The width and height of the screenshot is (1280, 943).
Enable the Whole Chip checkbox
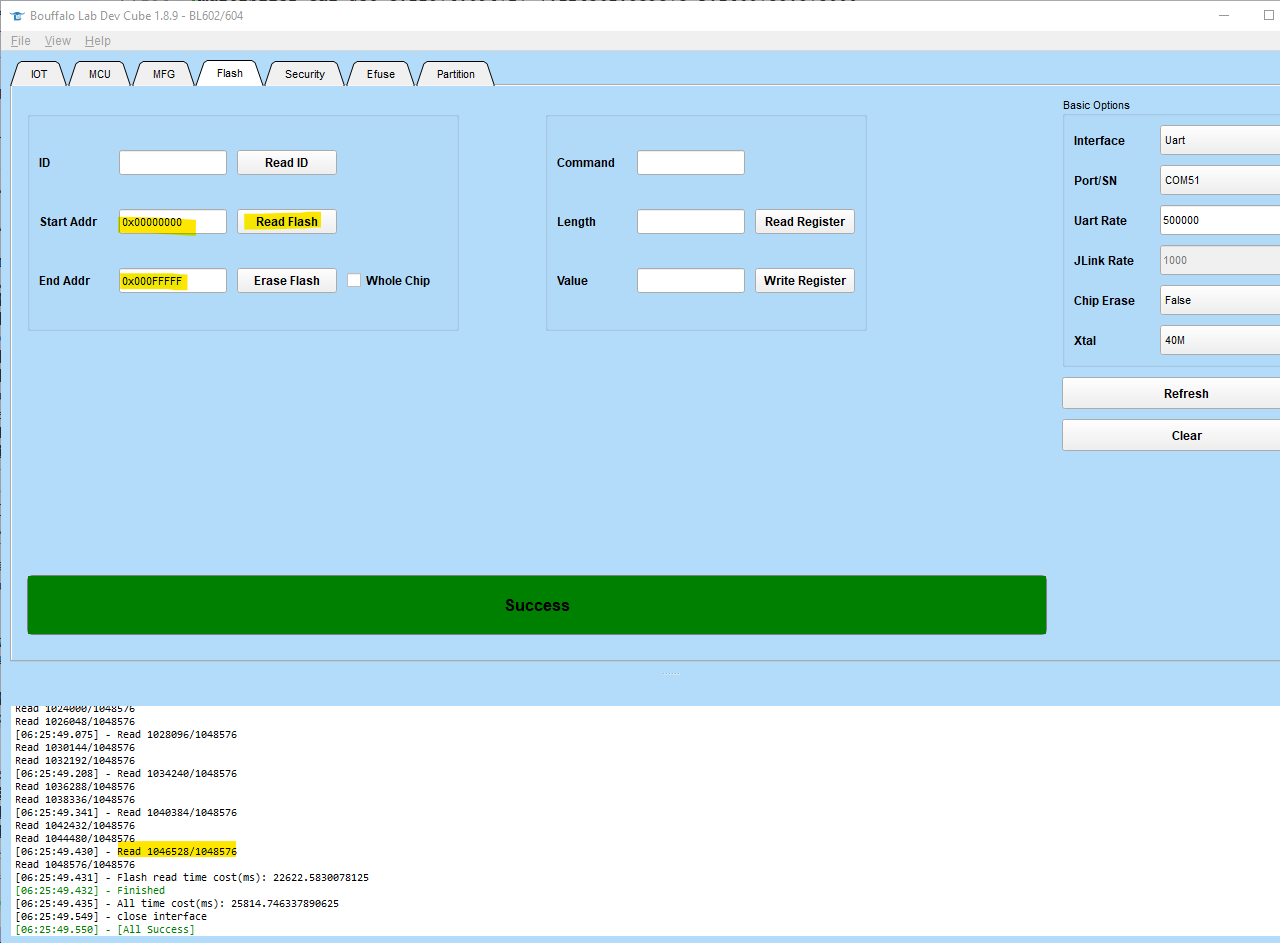point(354,281)
